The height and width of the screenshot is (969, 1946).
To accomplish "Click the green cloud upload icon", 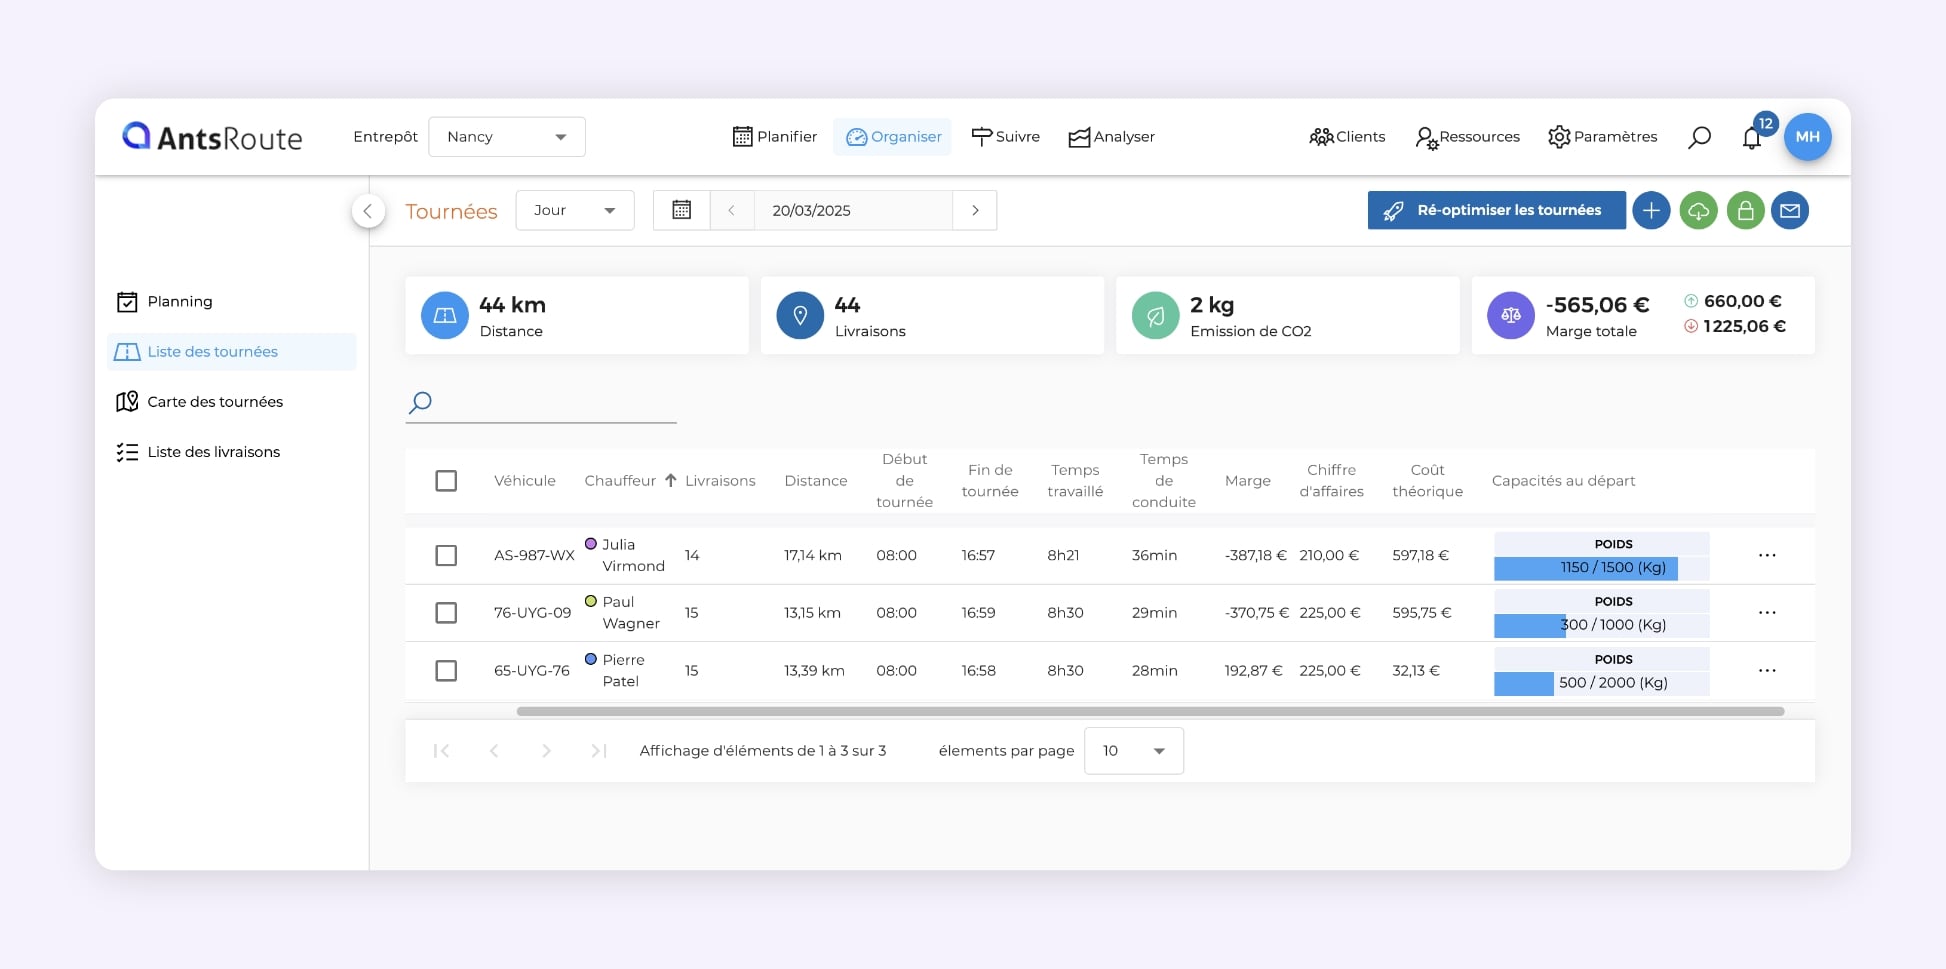I will click(x=1698, y=211).
